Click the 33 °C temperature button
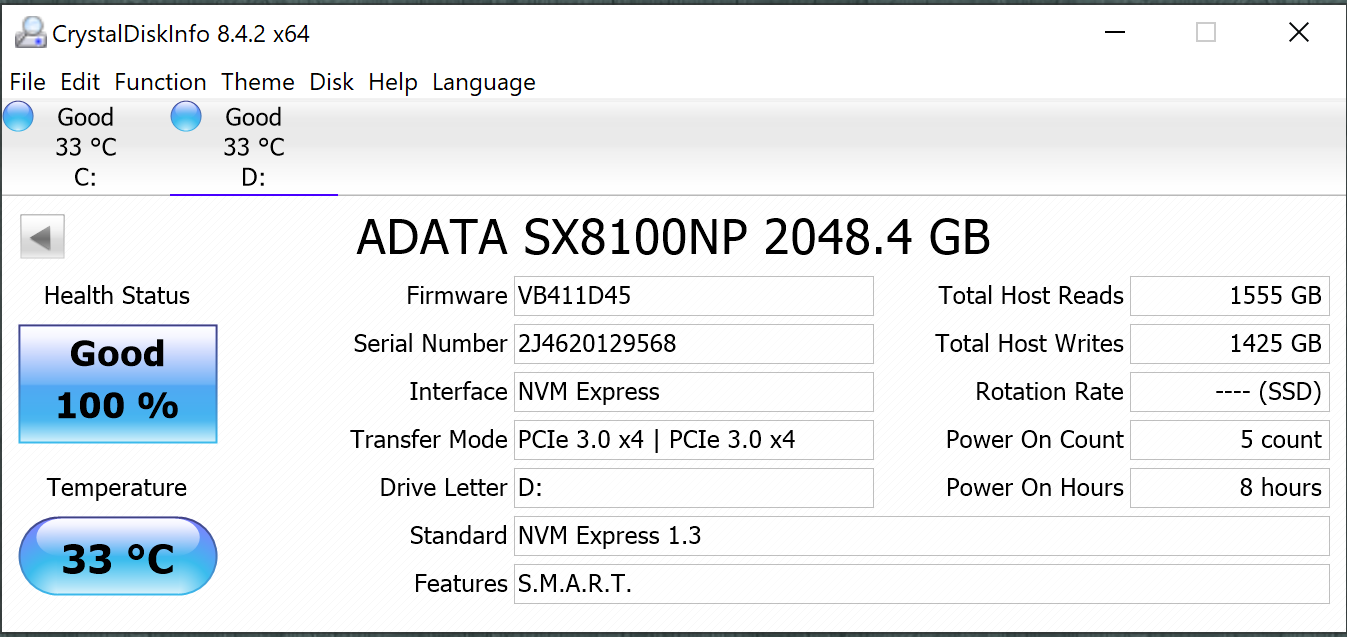This screenshot has width=1347, height=637. (118, 558)
